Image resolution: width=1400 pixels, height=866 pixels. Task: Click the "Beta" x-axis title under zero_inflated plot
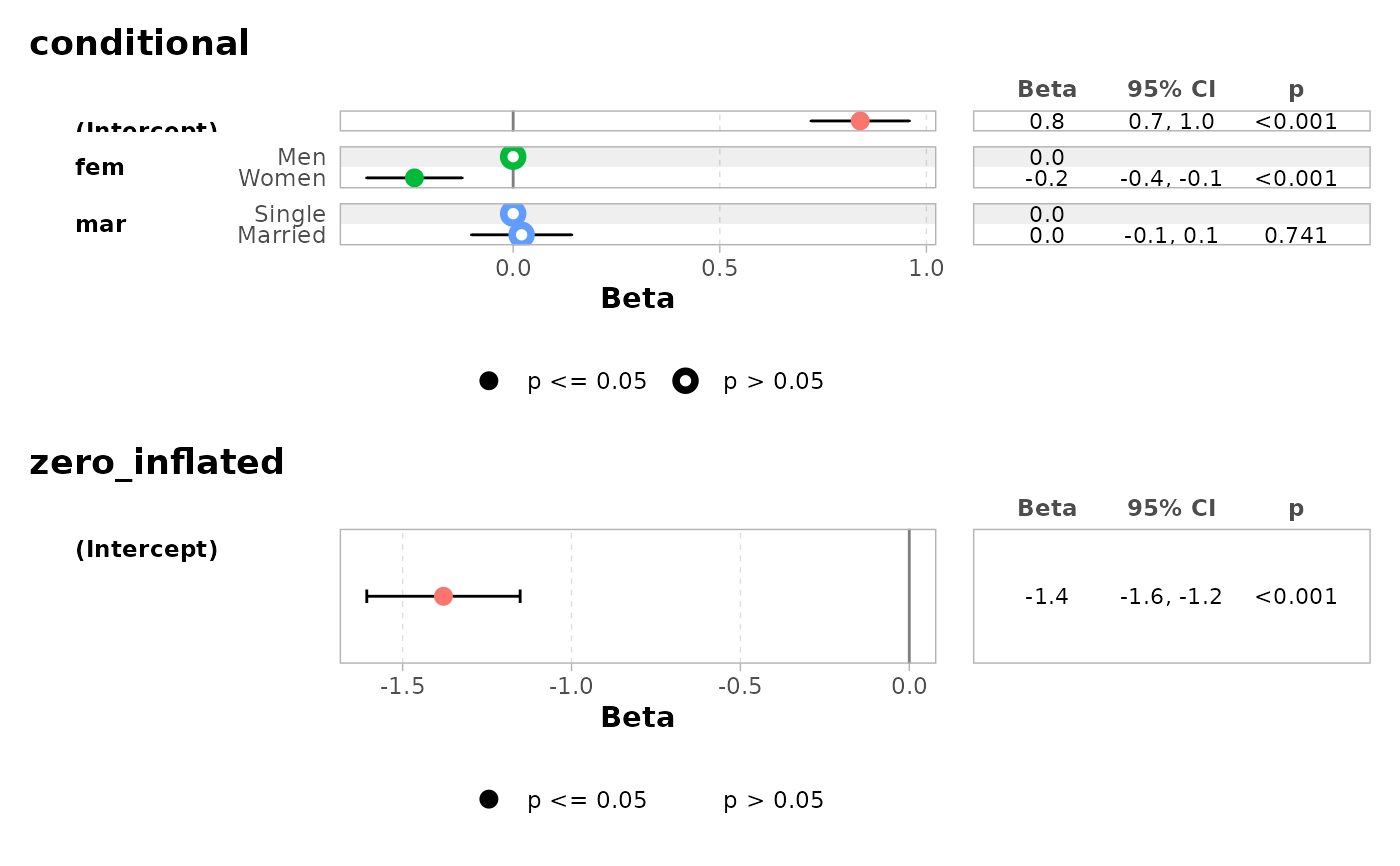click(x=638, y=717)
